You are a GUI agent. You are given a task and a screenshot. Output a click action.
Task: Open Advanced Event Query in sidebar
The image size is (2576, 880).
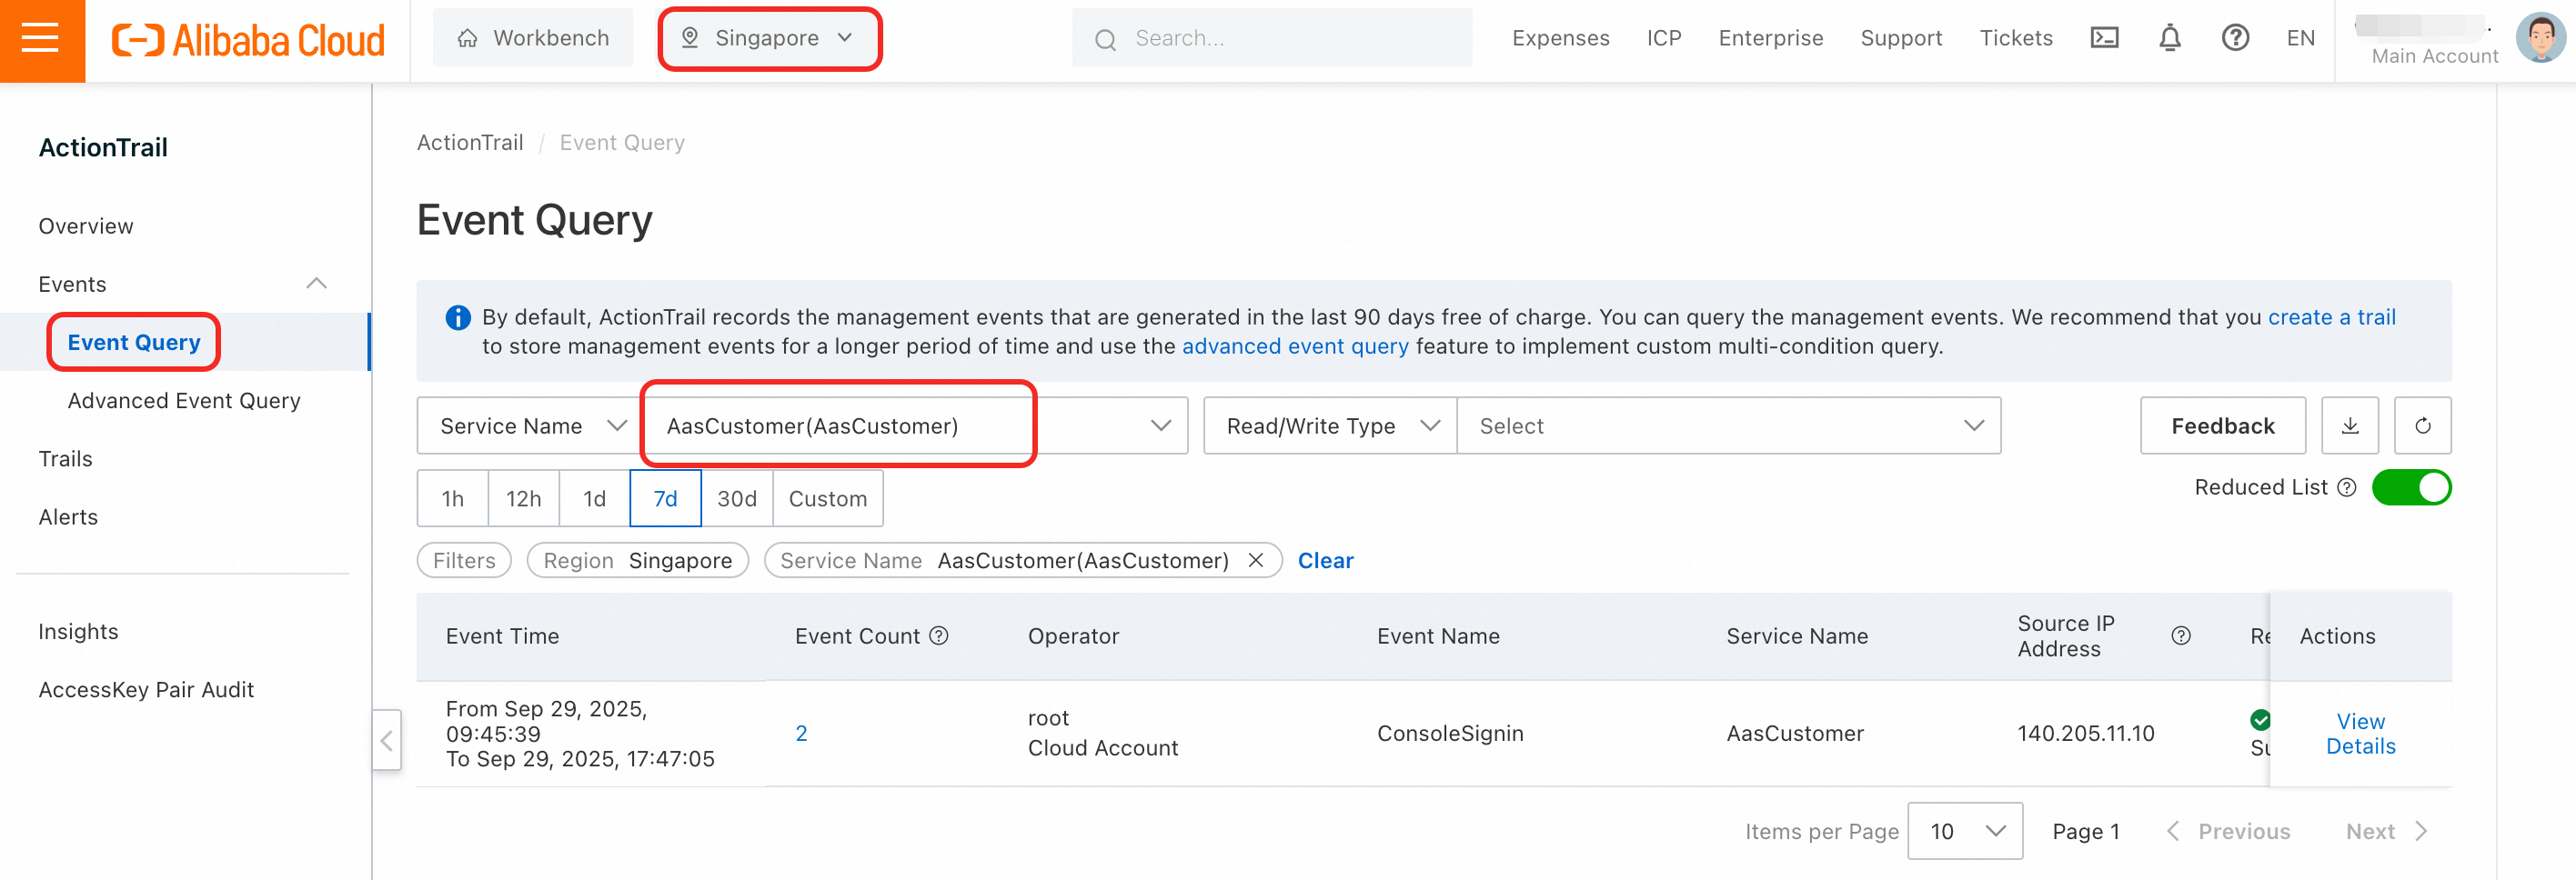point(184,401)
